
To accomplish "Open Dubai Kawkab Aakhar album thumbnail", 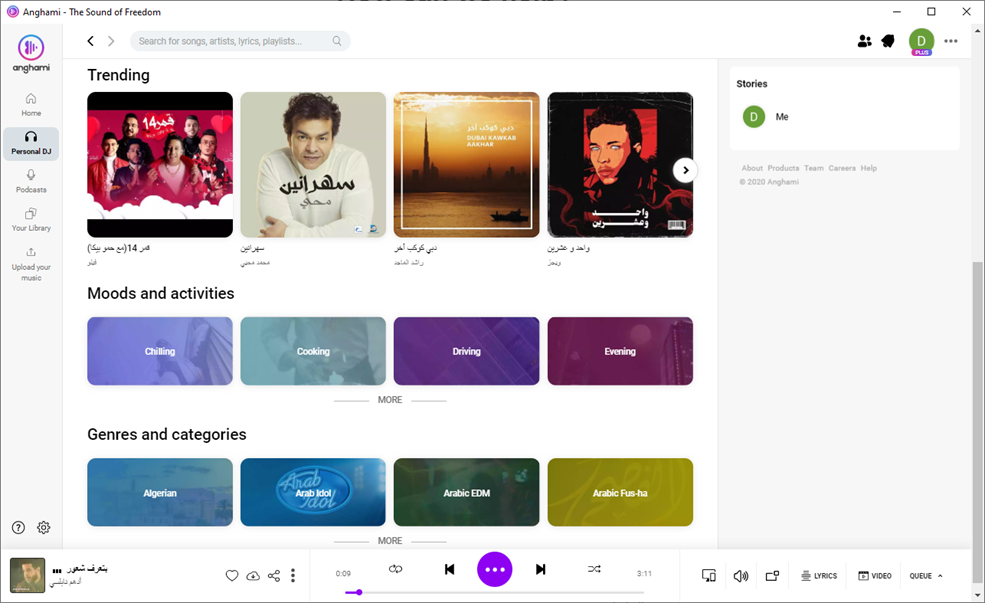I will pos(466,165).
